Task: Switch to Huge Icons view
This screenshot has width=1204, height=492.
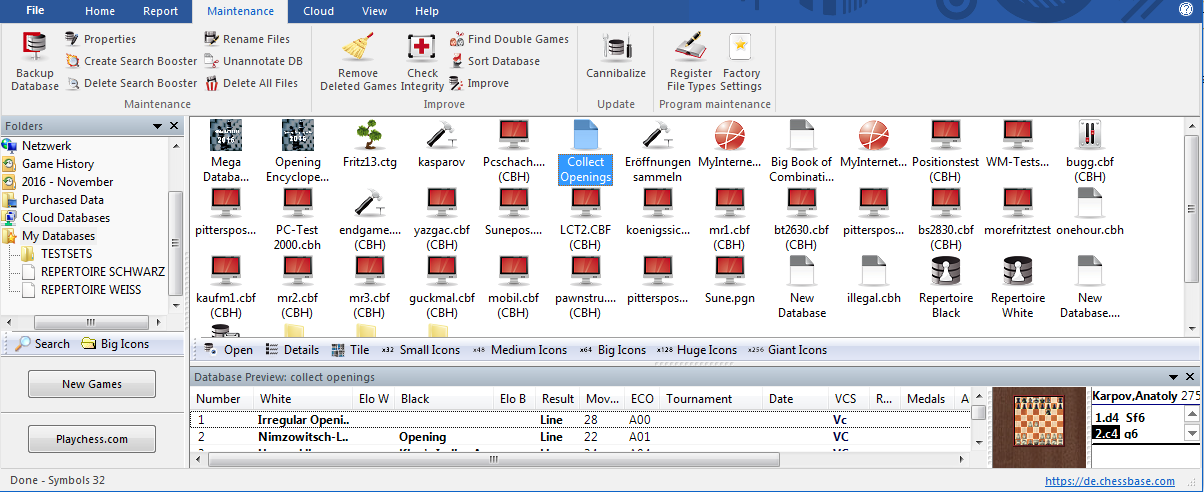Action: pyautogui.click(x=696, y=350)
